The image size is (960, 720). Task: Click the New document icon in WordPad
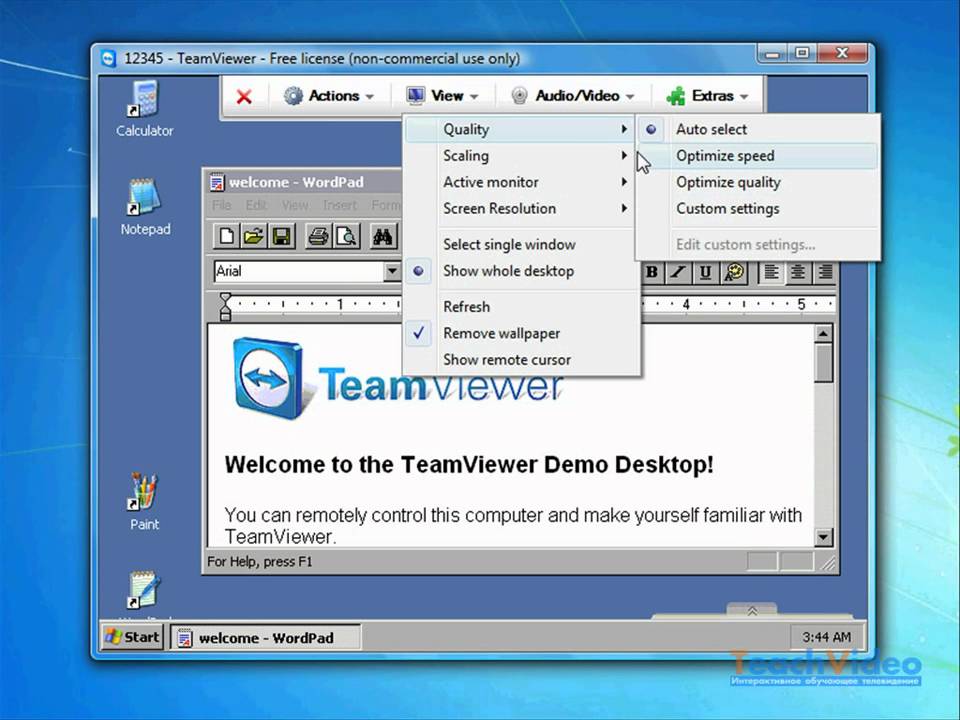pyautogui.click(x=227, y=236)
